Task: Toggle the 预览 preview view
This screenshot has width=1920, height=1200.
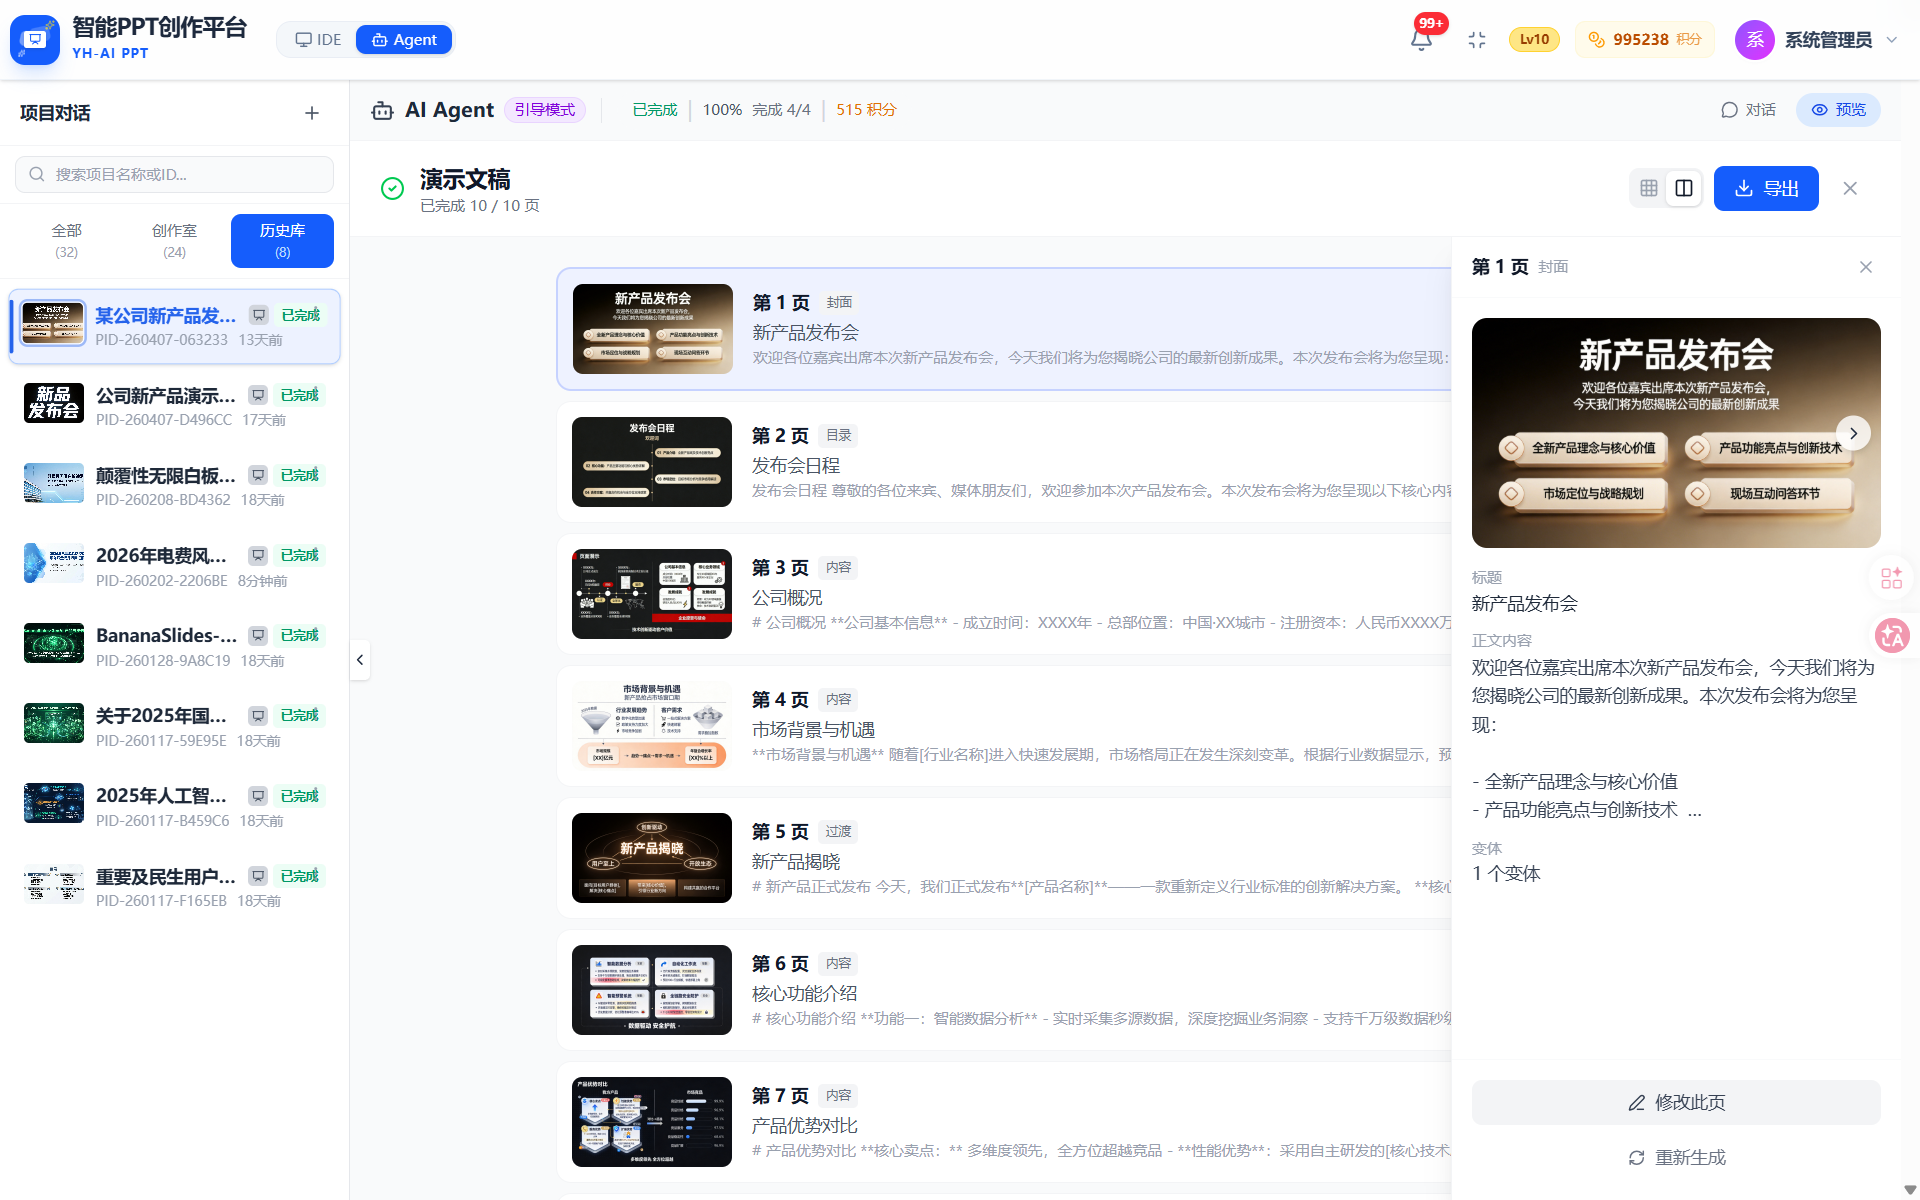Action: pos(1838,110)
